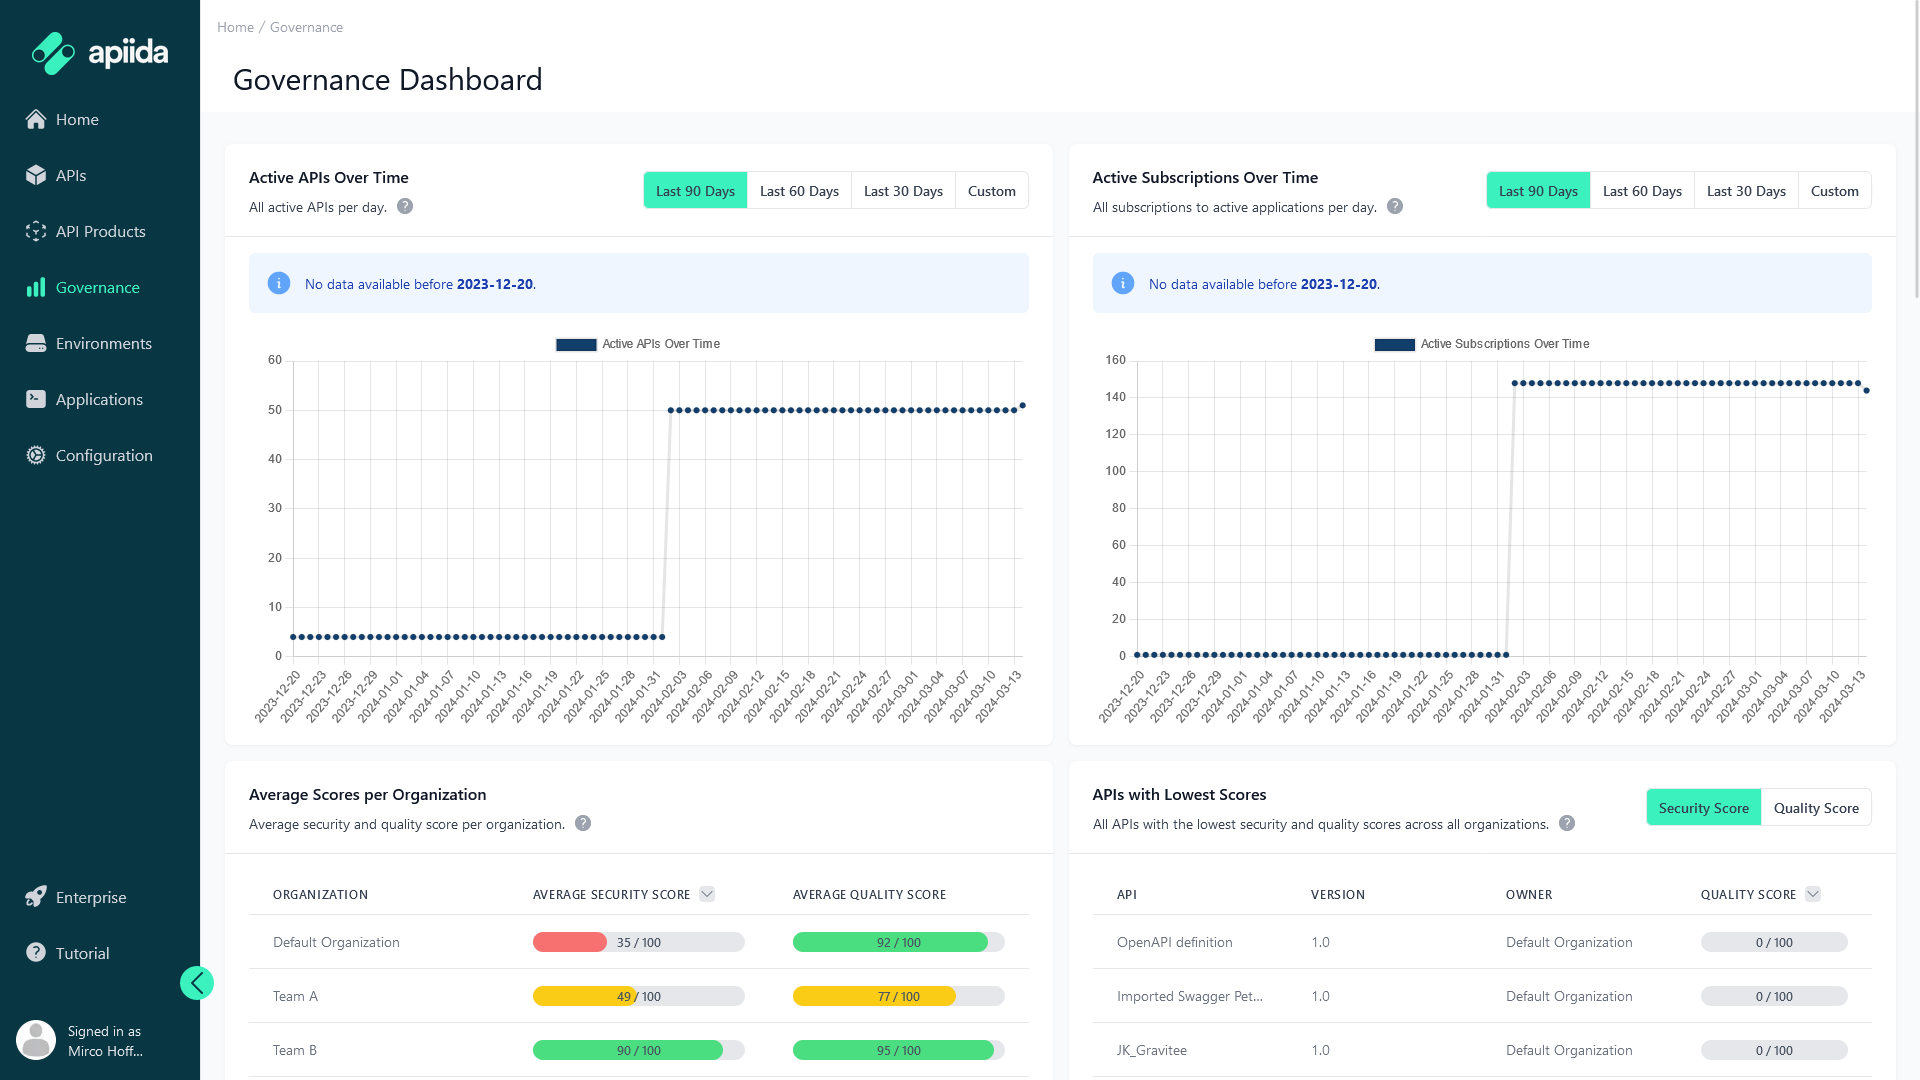Click the Home breadcrumb link
The width and height of the screenshot is (1920, 1080).
click(x=235, y=27)
